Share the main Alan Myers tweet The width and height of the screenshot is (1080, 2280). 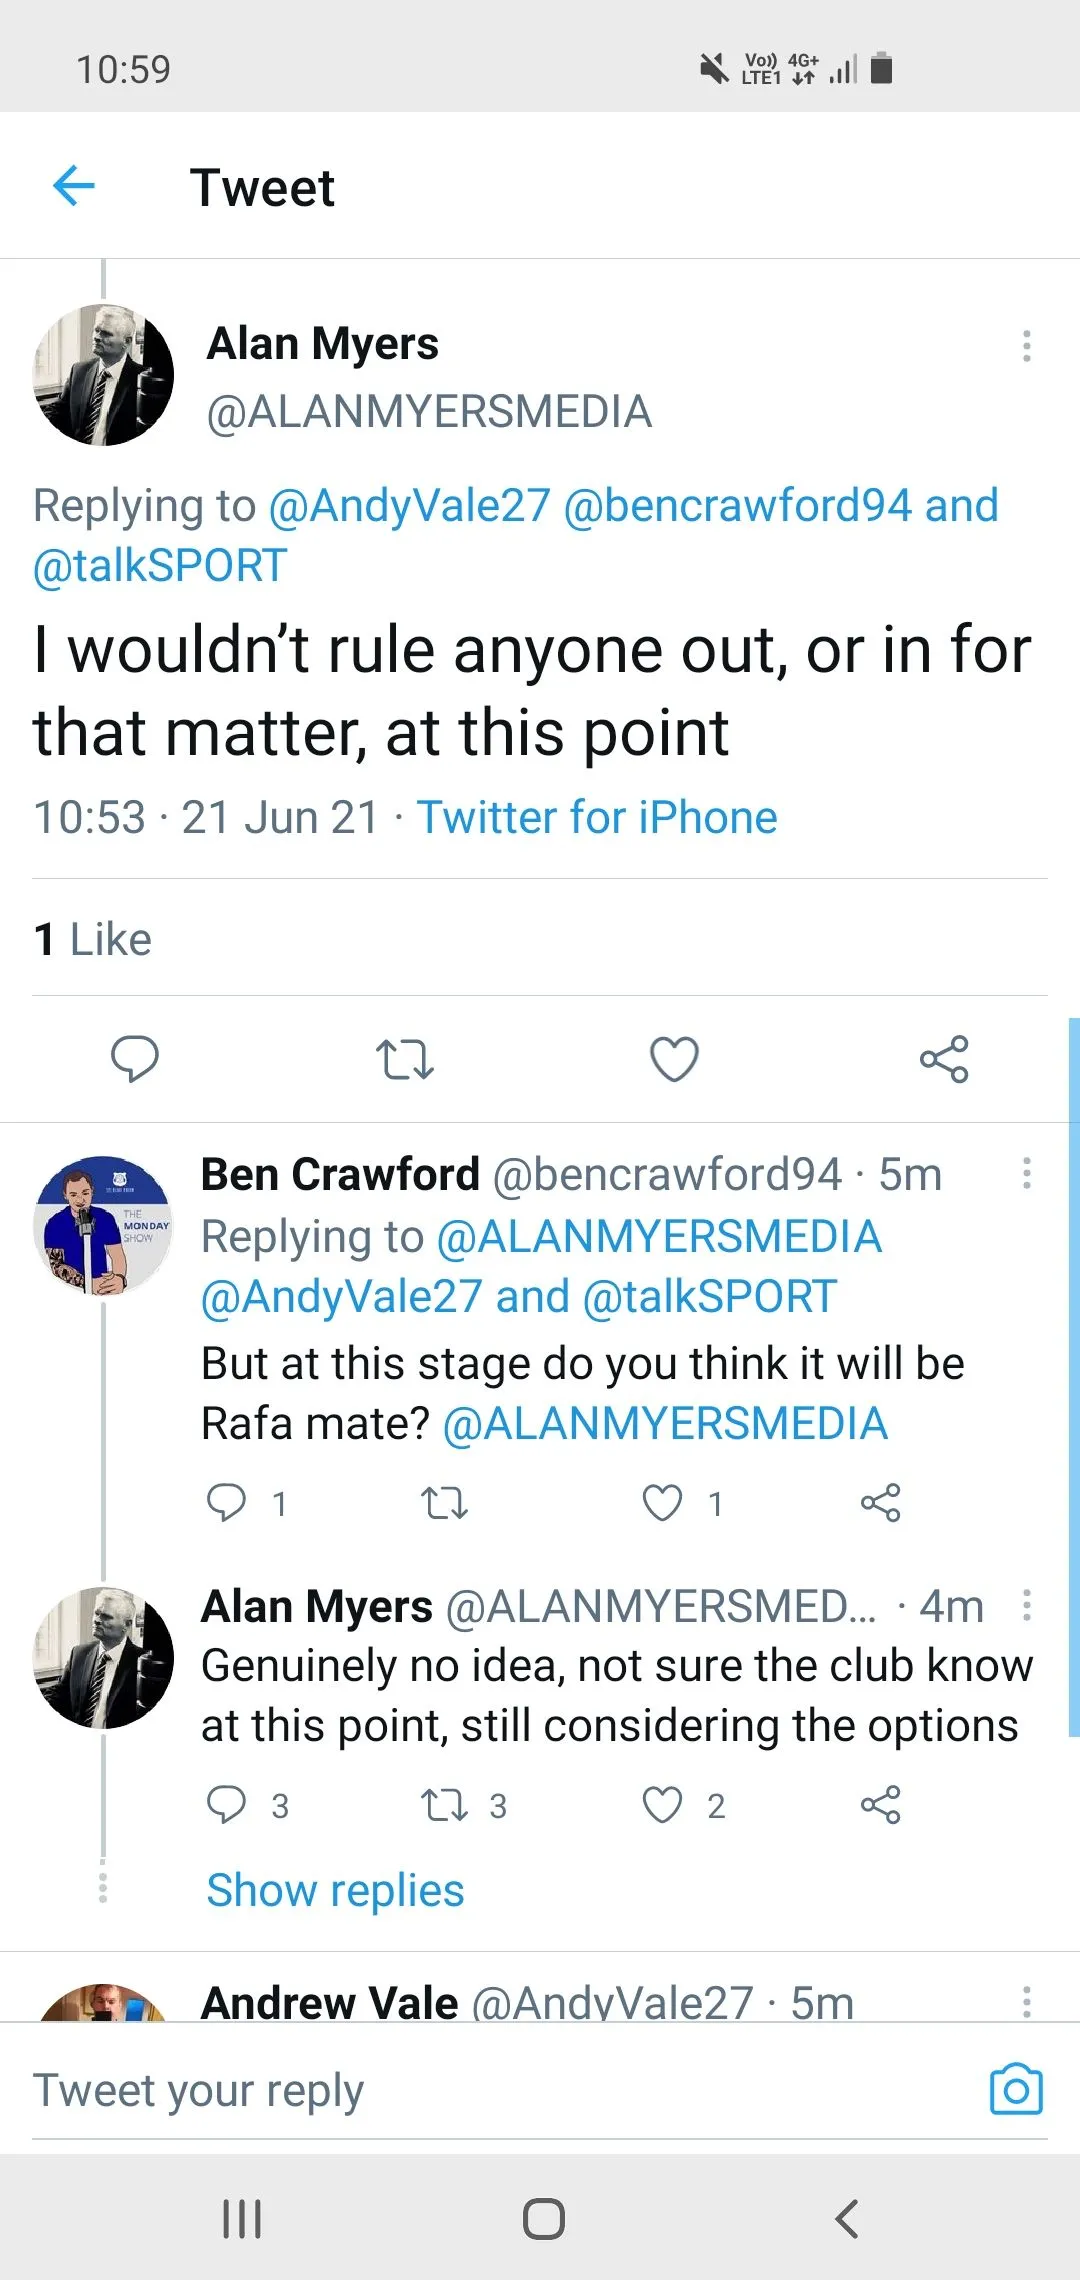click(x=944, y=1059)
